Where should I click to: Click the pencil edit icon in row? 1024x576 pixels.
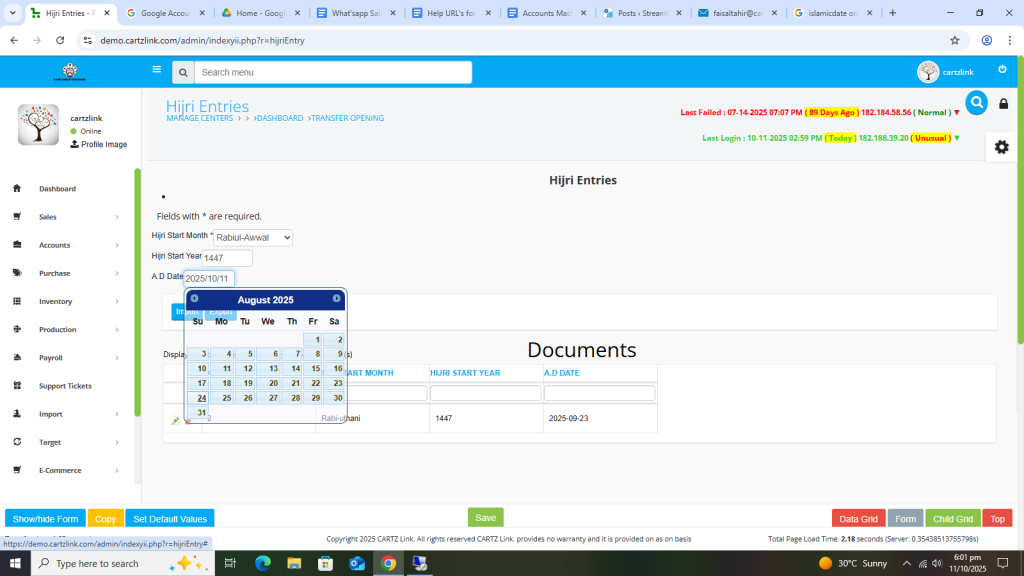(x=176, y=420)
